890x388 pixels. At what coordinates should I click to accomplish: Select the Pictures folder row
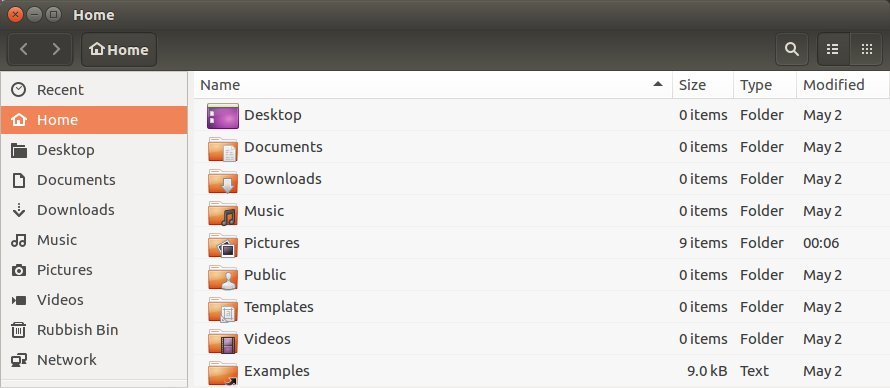[541, 243]
